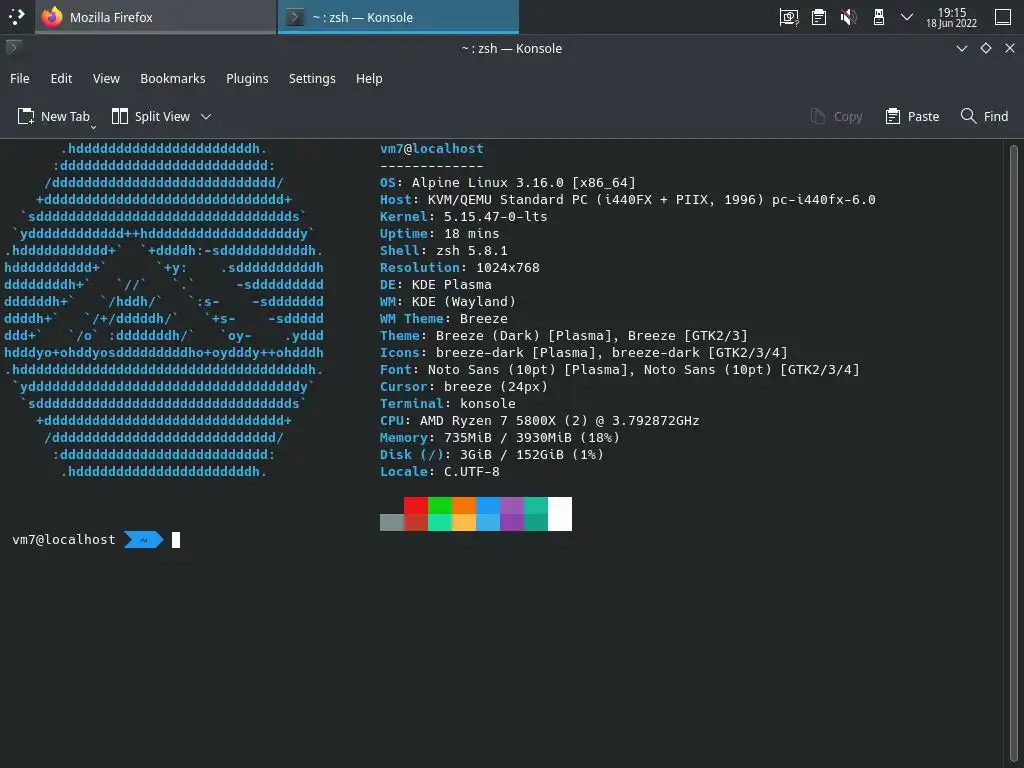Click the Konsole window menu icon in titlebar
The height and width of the screenshot is (768, 1024).
[x=14, y=48]
